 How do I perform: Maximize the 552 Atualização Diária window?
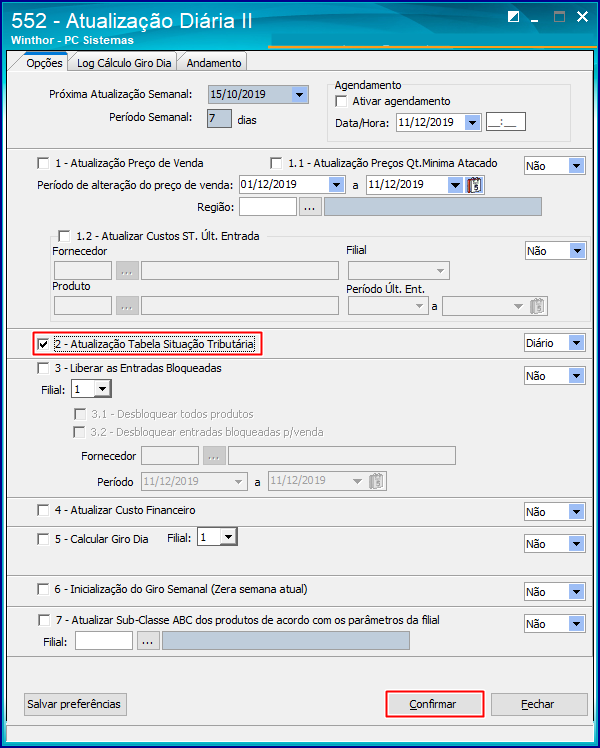tap(559, 17)
